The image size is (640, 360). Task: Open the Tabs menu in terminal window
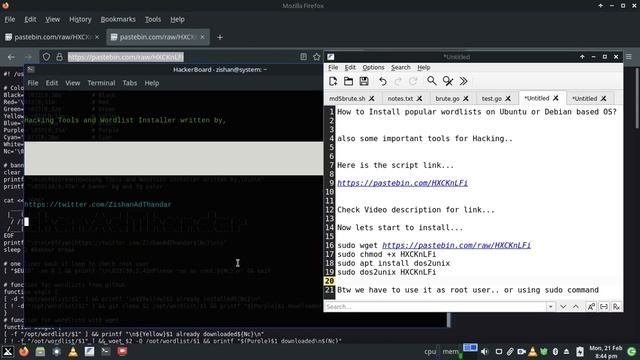click(130, 83)
